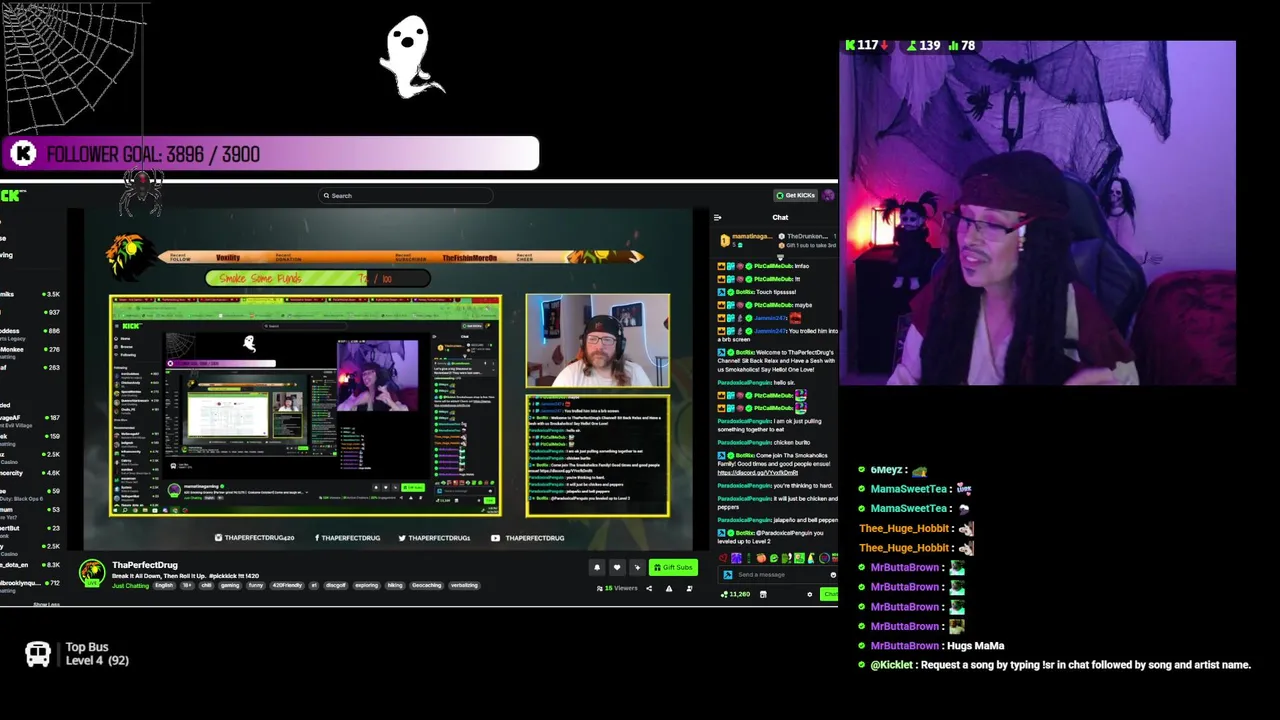This screenshot has width=1280, height=720.
Task: Select the exploring tag
Action: (x=366, y=585)
